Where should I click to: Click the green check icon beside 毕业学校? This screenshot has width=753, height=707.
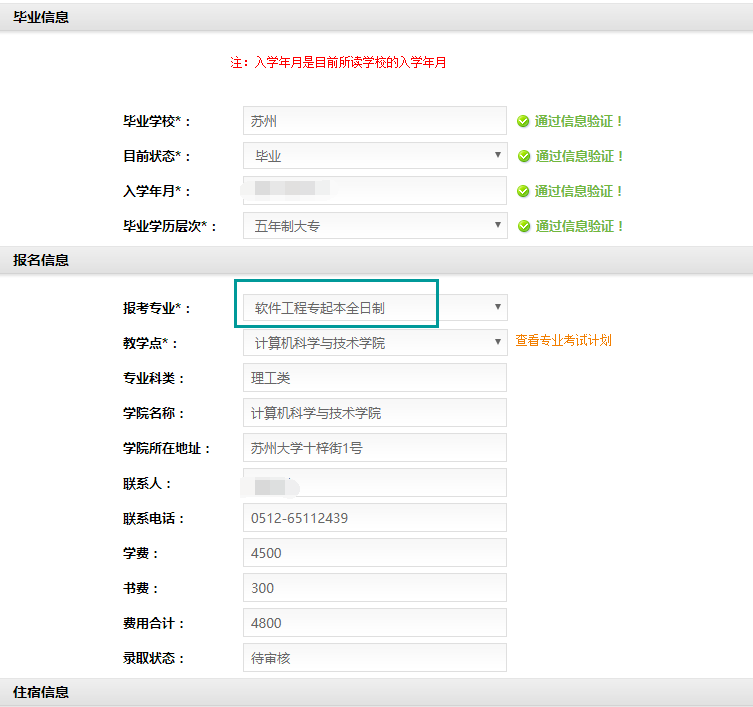522,121
